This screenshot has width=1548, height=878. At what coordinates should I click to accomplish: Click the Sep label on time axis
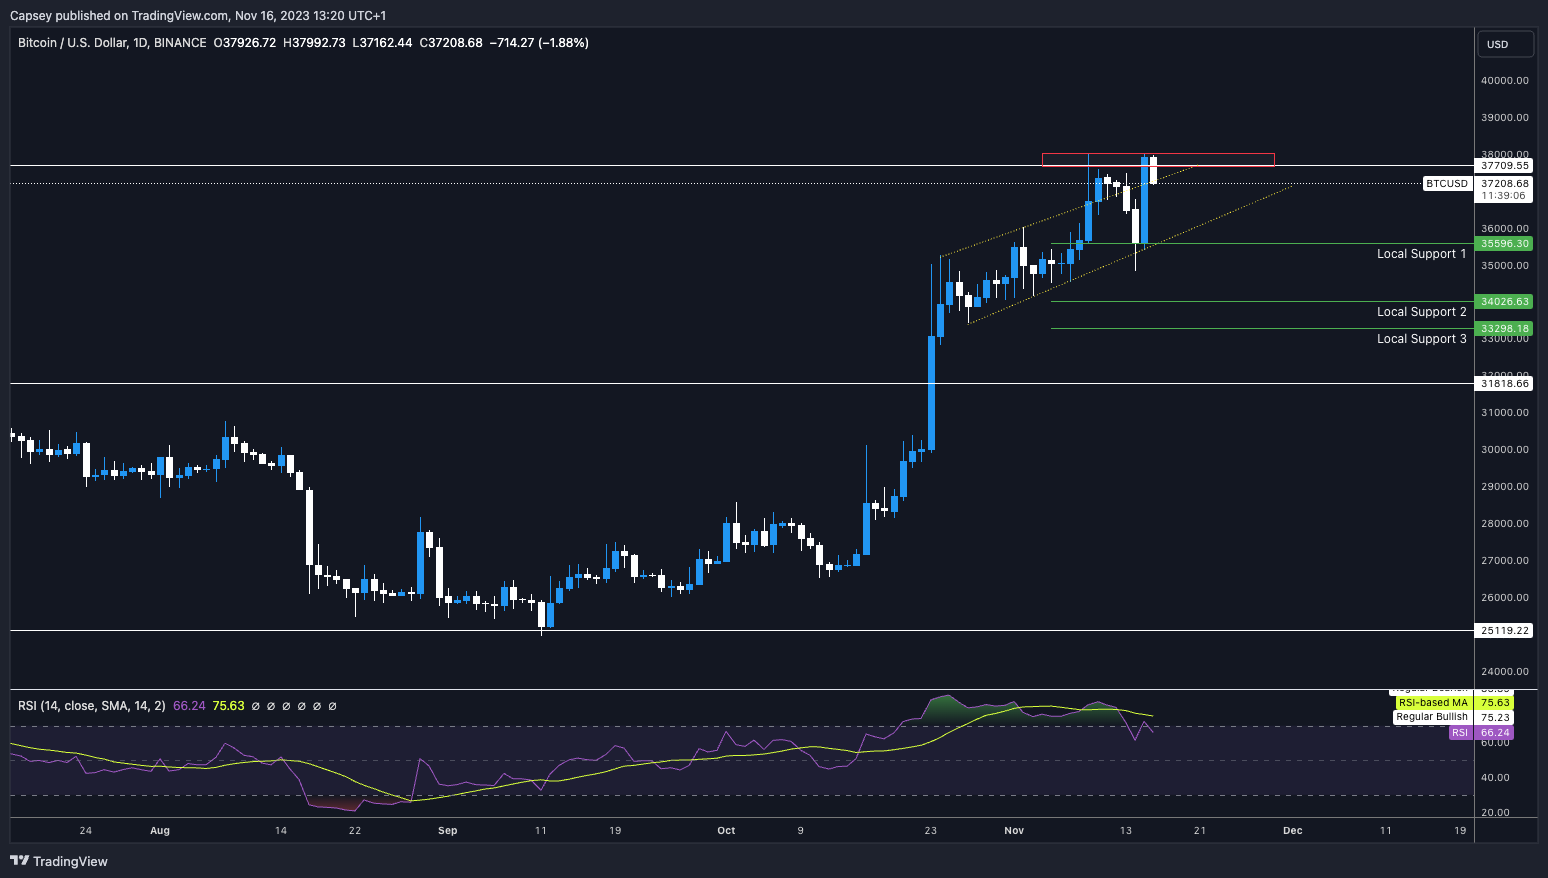coord(447,831)
